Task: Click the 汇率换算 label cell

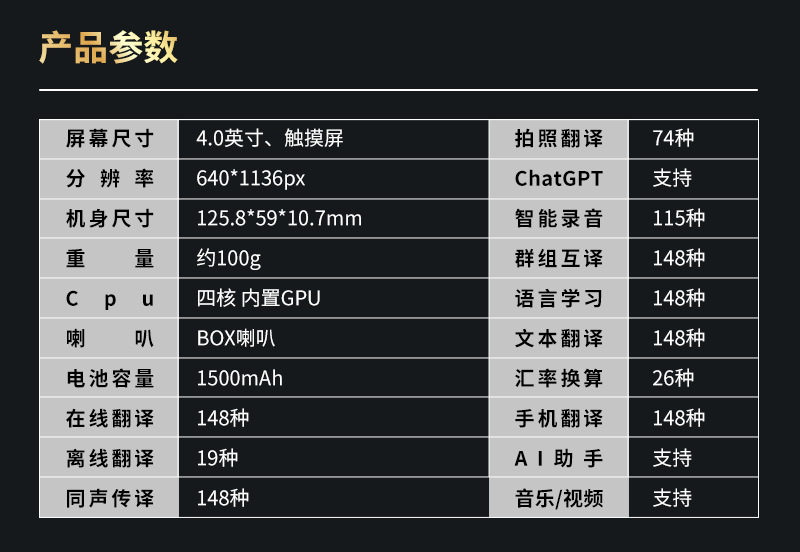Action: (559, 379)
